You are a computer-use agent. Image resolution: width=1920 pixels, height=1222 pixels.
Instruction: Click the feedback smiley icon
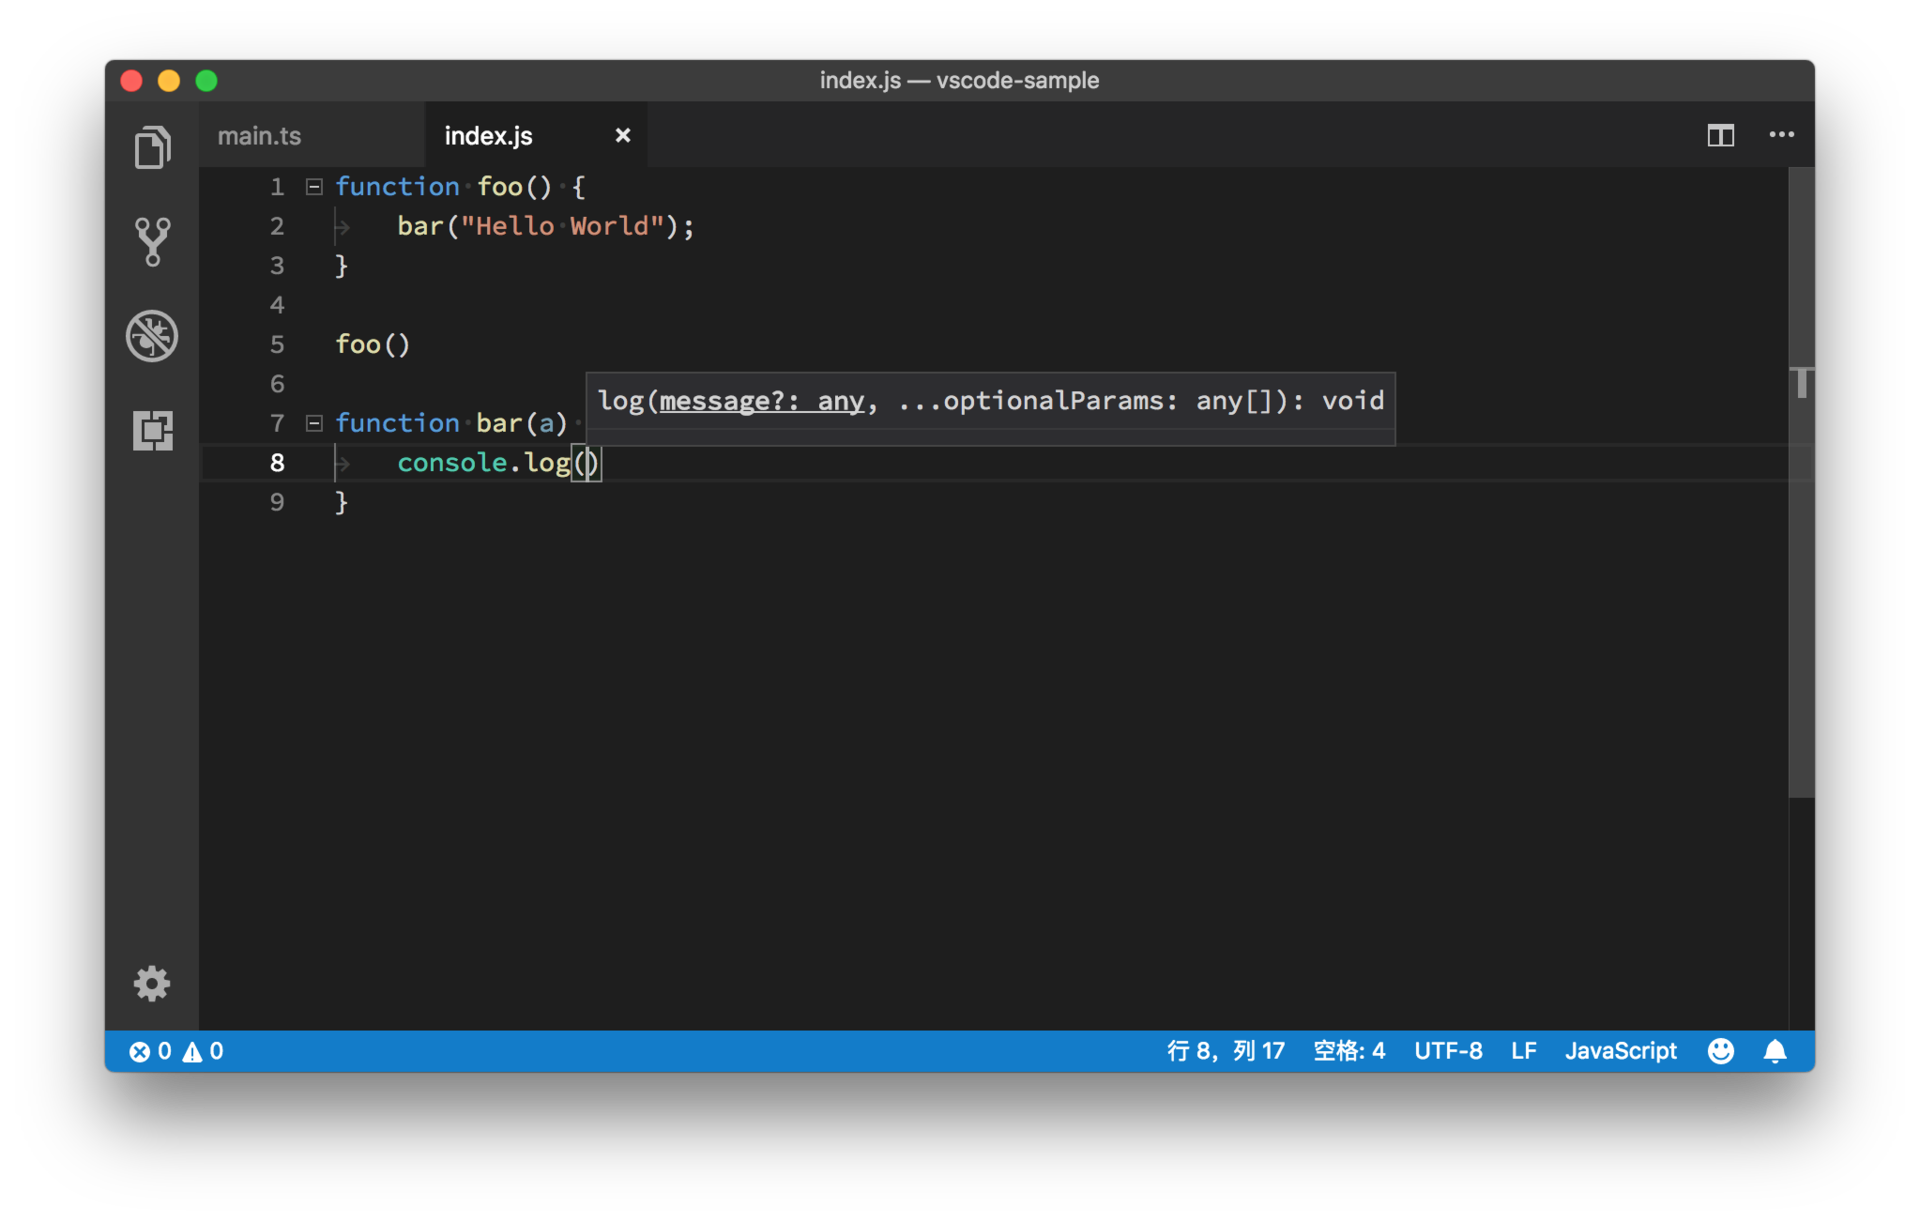click(x=1720, y=1051)
